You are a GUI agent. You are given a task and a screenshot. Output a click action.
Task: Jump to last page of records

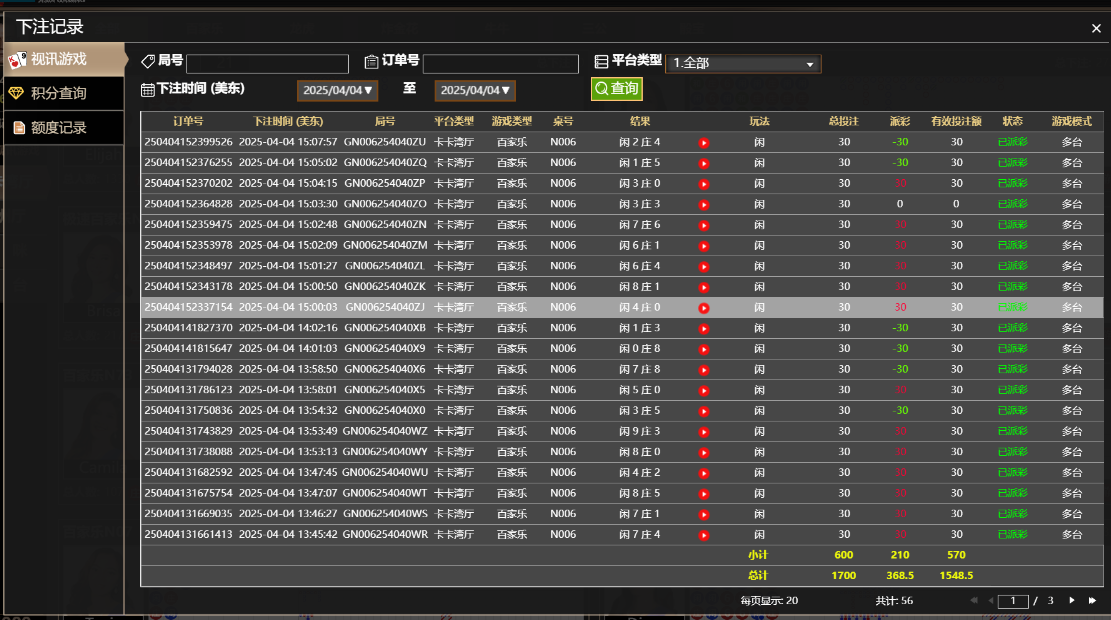[x=1092, y=601]
